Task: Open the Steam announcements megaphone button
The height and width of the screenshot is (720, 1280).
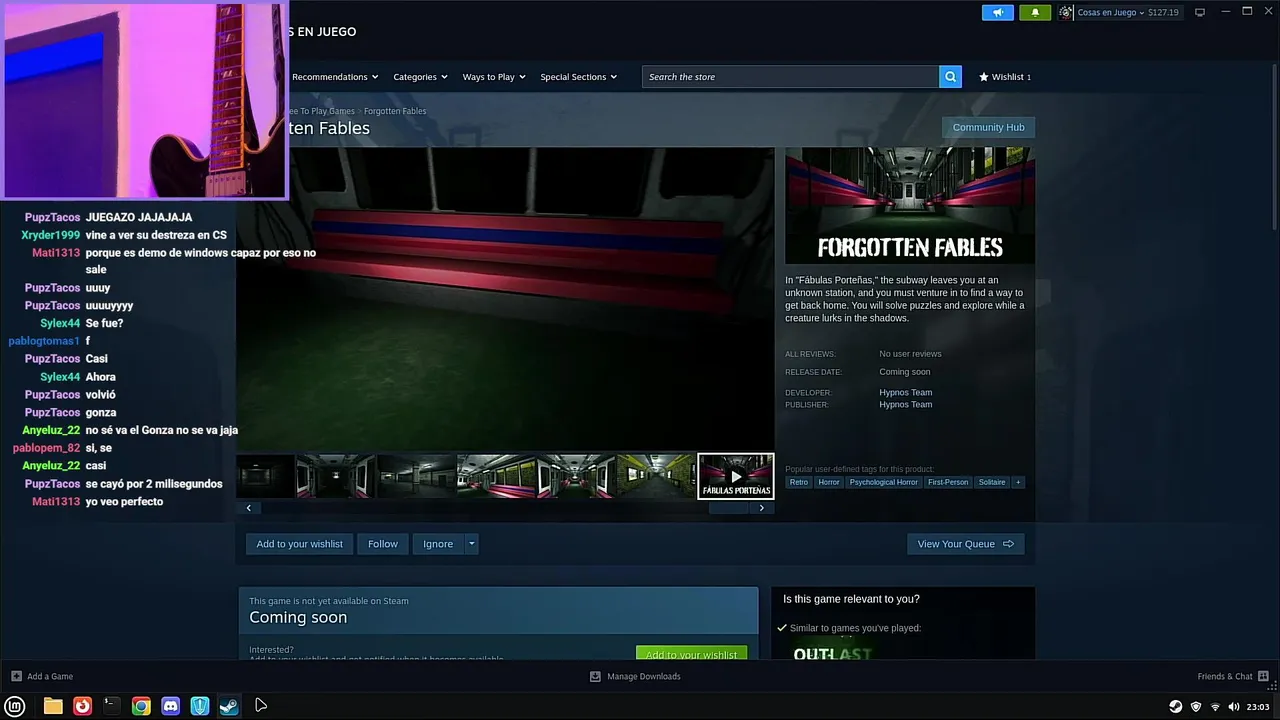Action: (x=997, y=12)
